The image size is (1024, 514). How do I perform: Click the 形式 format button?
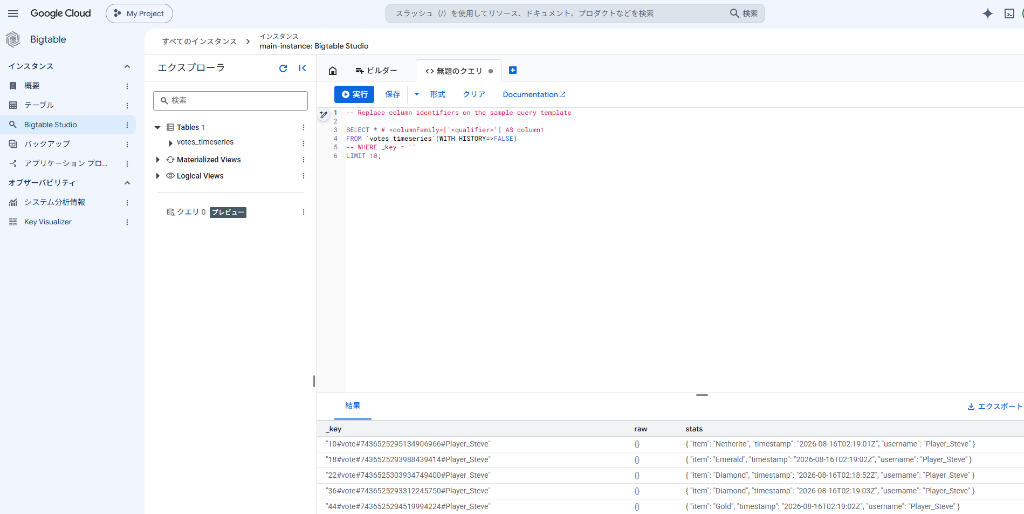(x=437, y=95)
